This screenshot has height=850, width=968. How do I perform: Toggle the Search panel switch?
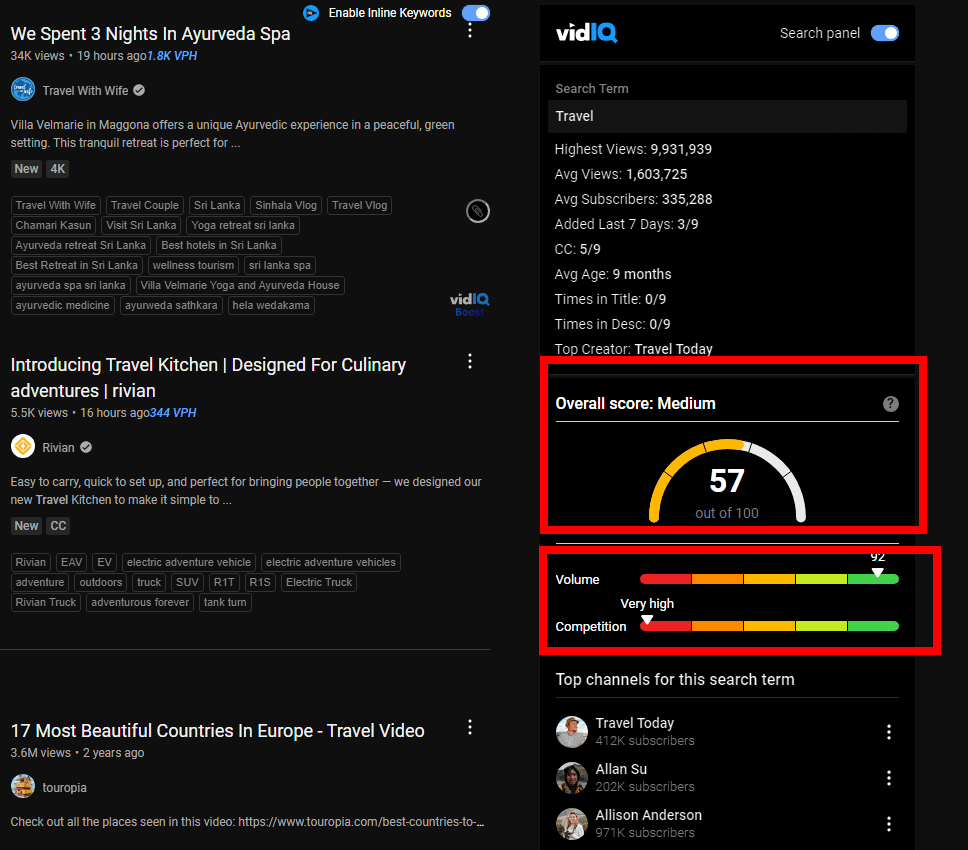(884, 33)
